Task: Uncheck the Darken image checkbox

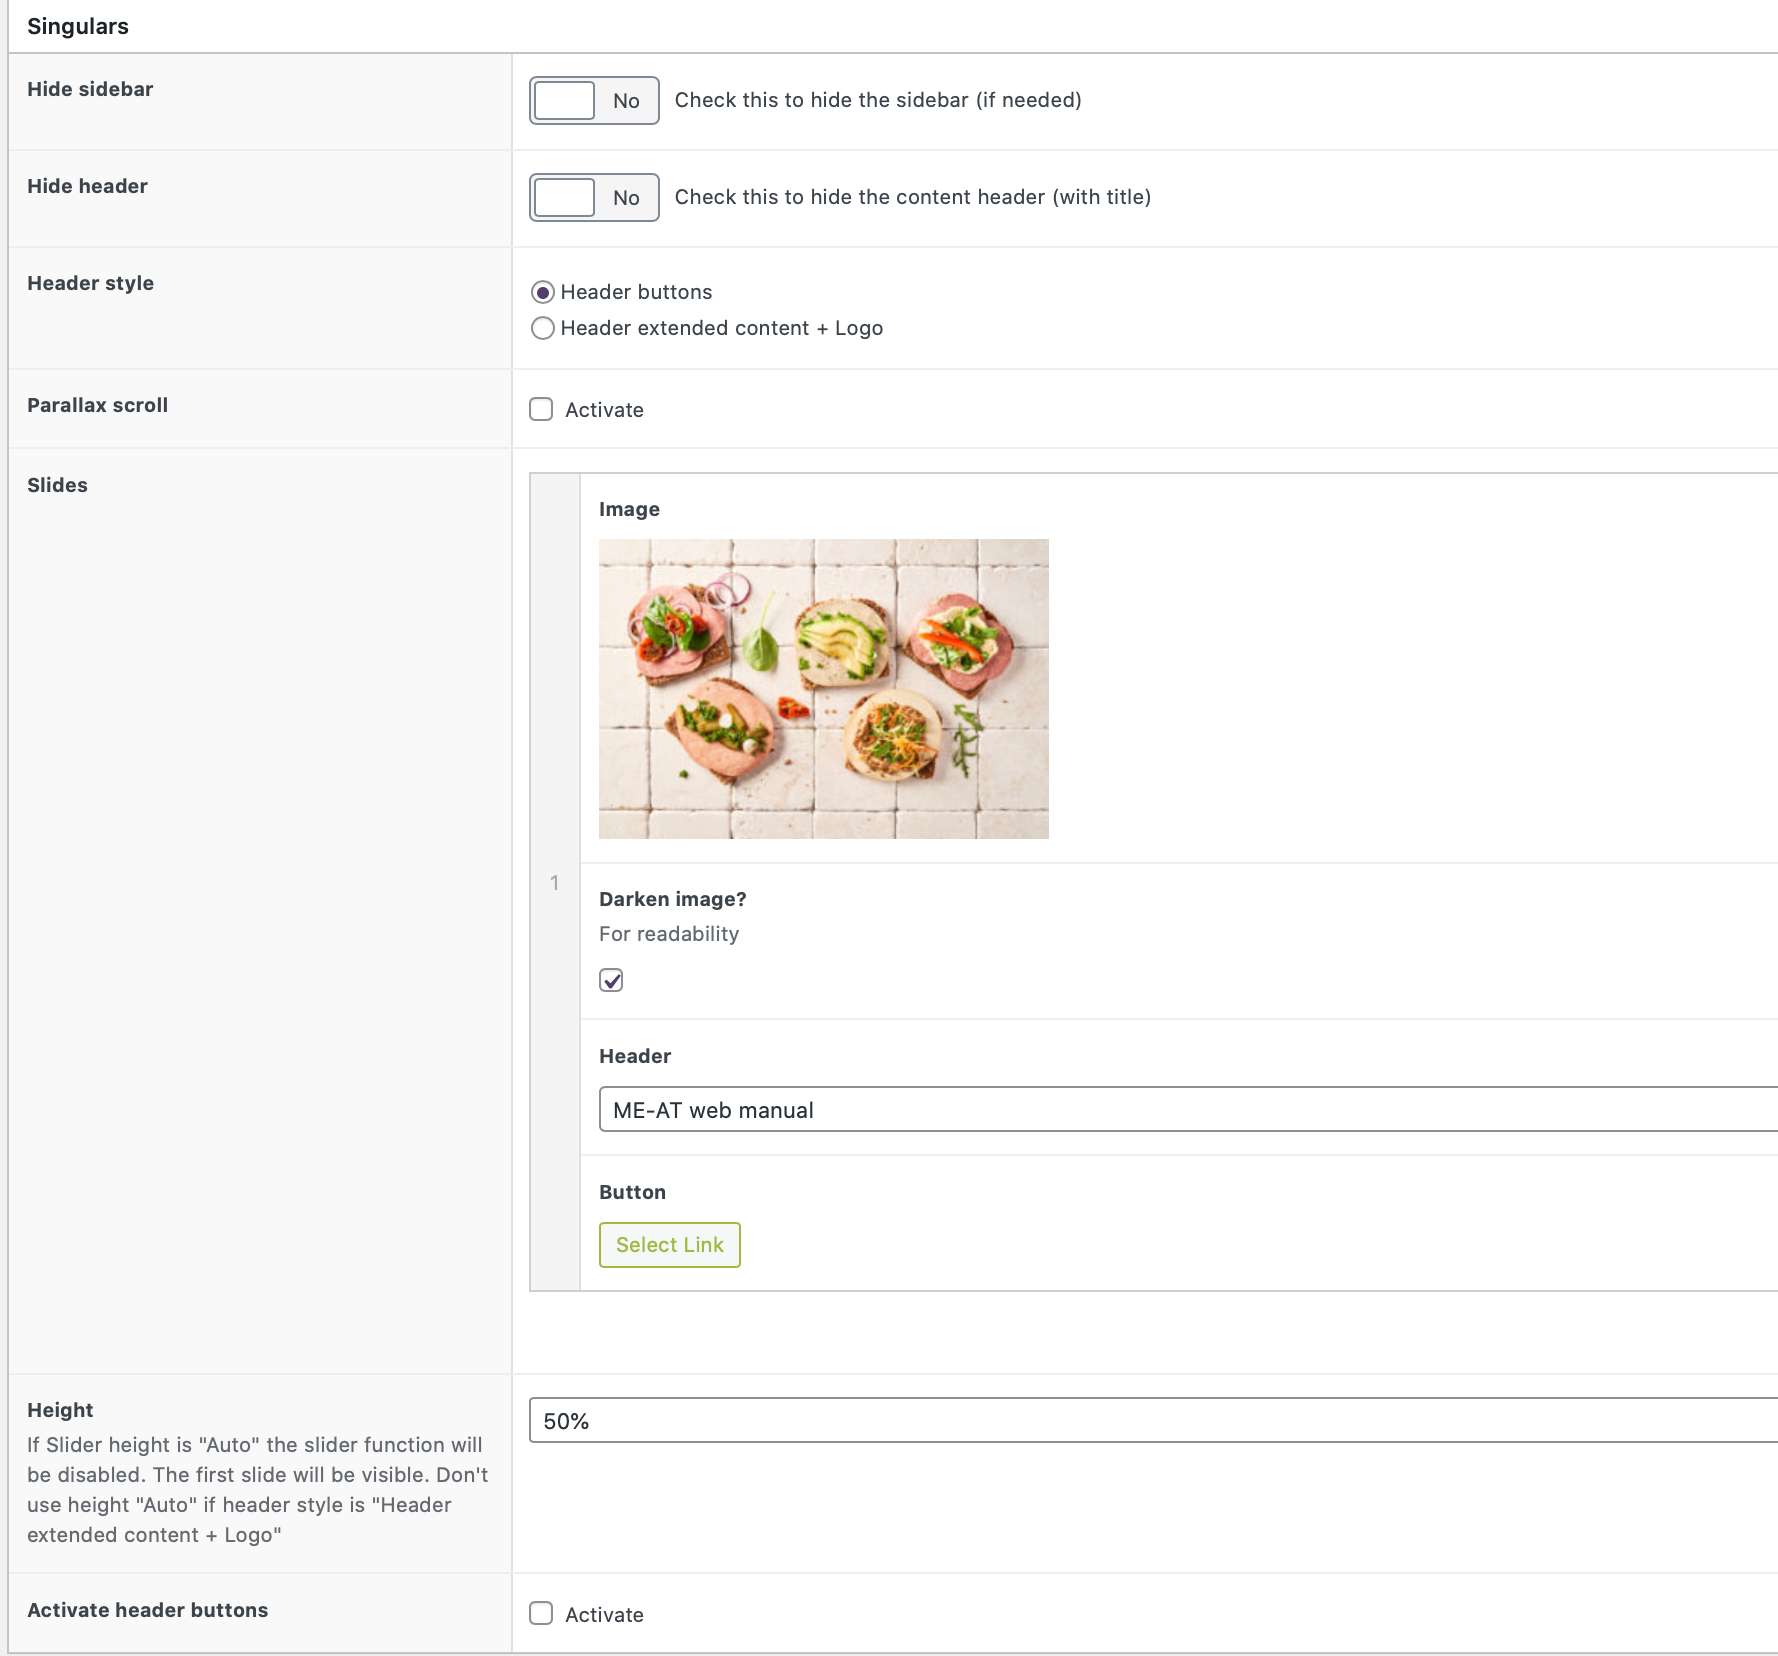Action: (x=611, y=980)
